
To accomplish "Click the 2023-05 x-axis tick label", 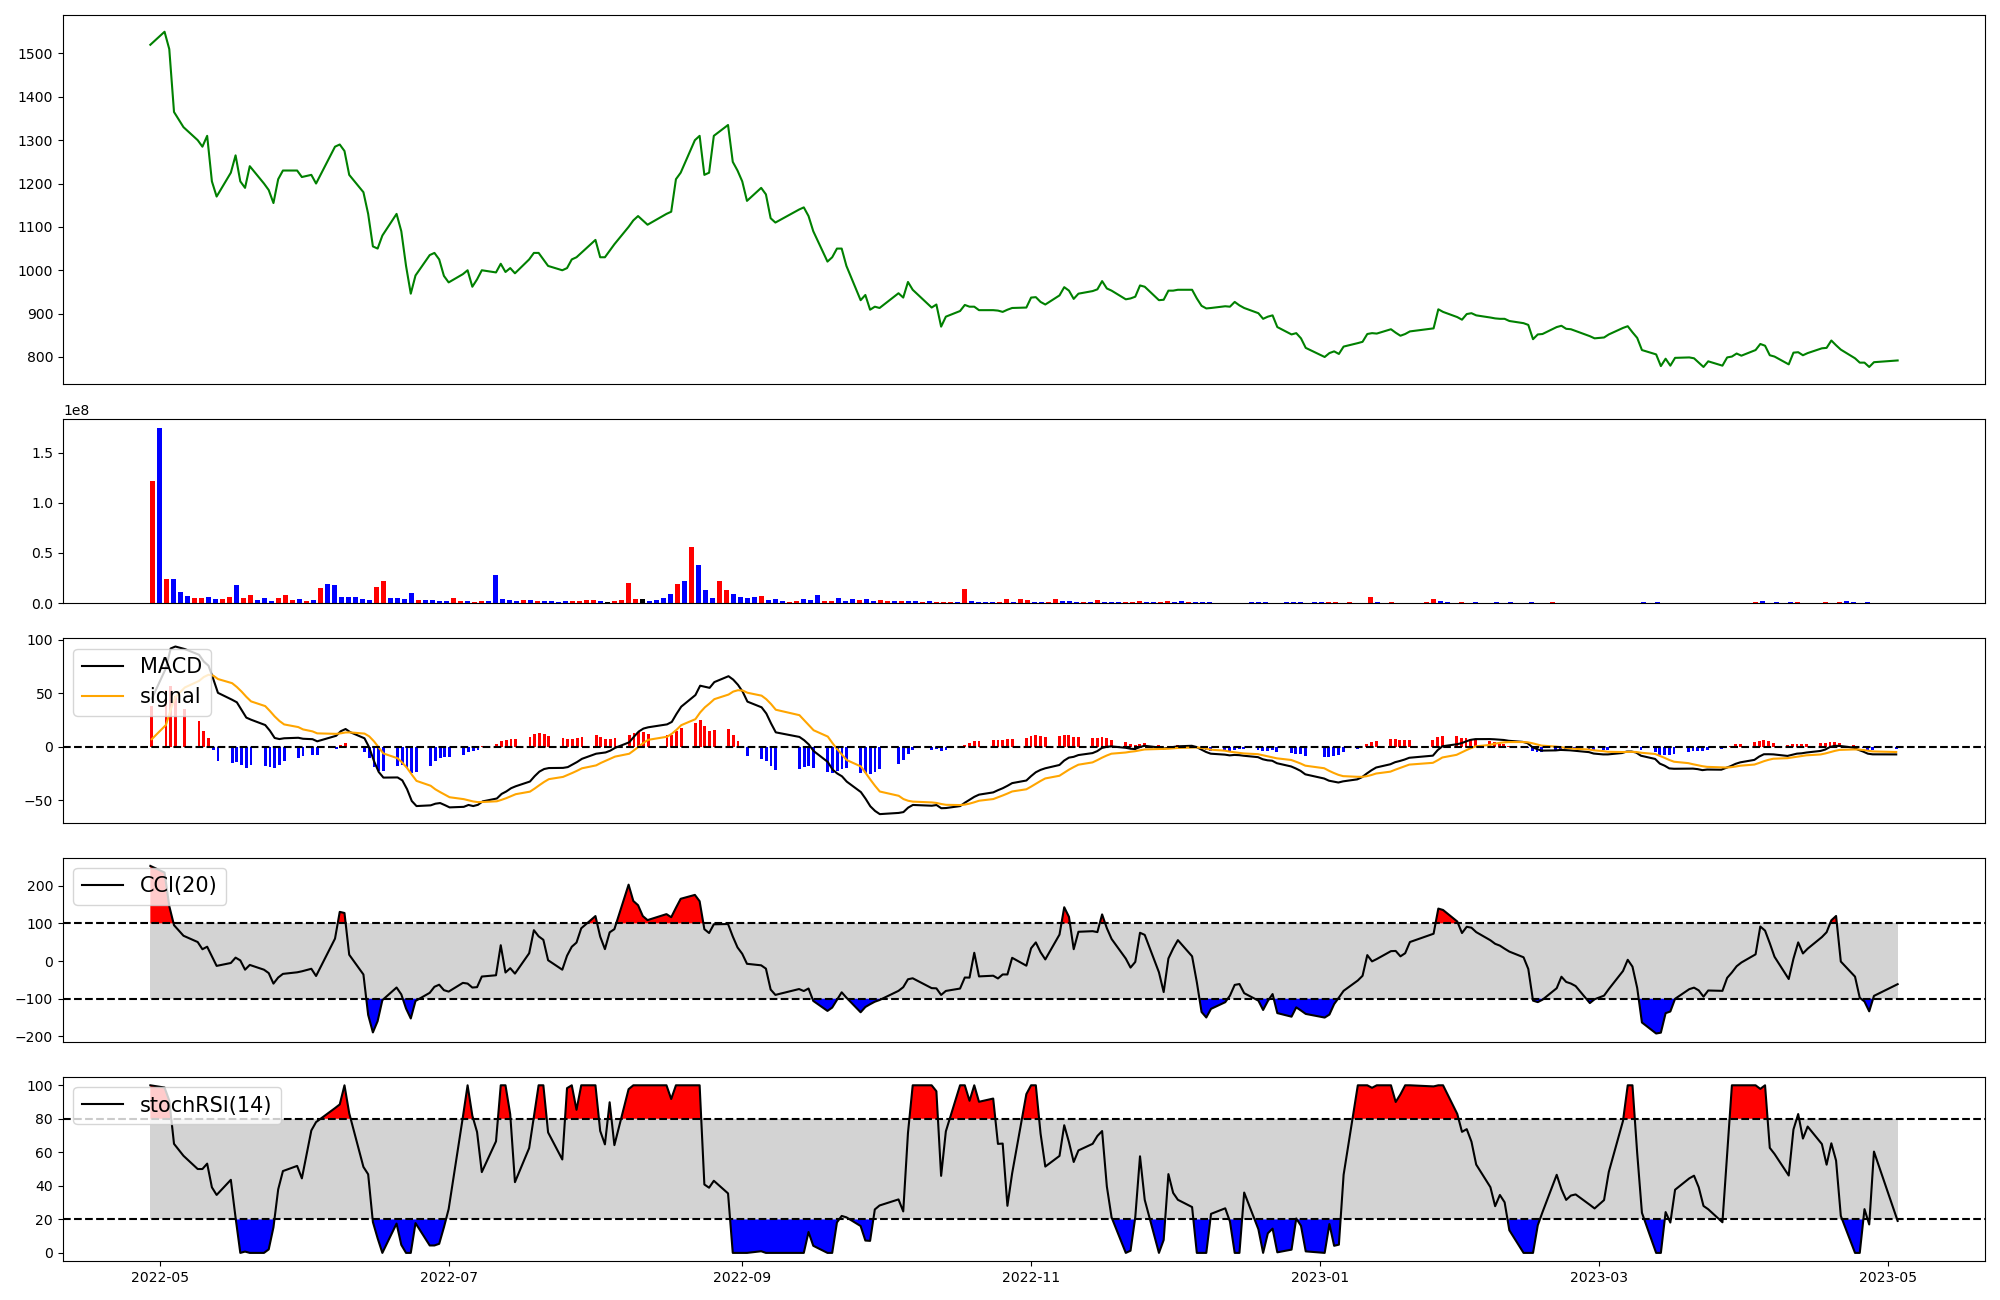I will (1888, 1277).
